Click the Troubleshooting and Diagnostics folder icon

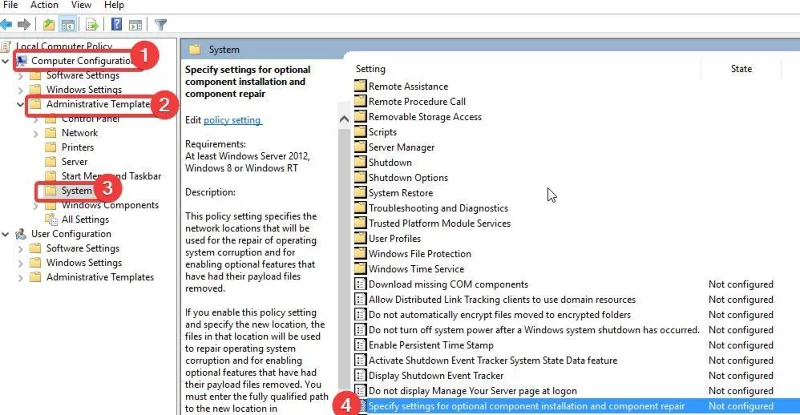tap(360, 208)
